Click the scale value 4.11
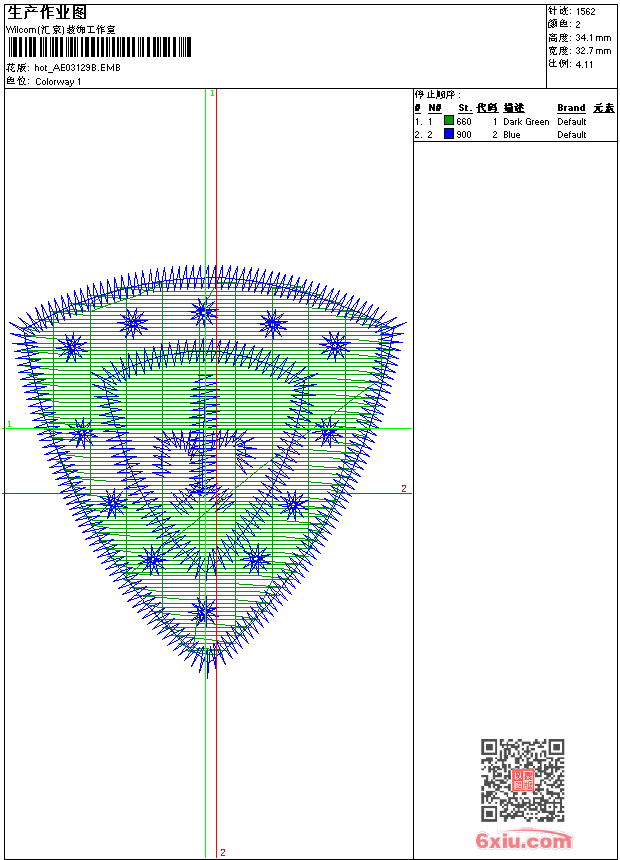Screen dimensions: 620x860 (585, 63)
